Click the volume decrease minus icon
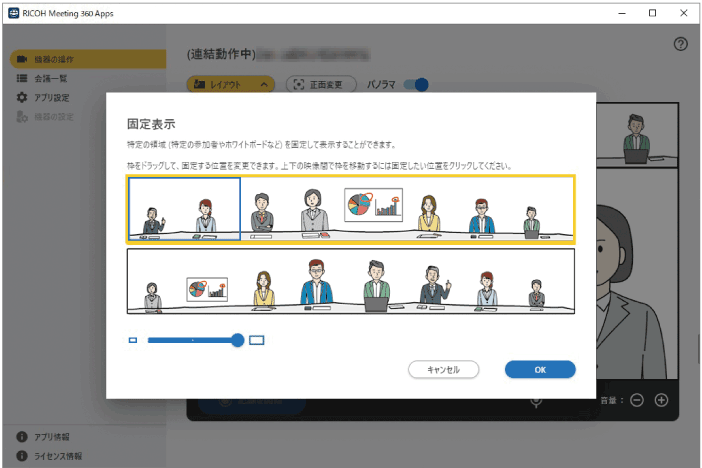This screenshot has width=702, height=468. (637, 400)
